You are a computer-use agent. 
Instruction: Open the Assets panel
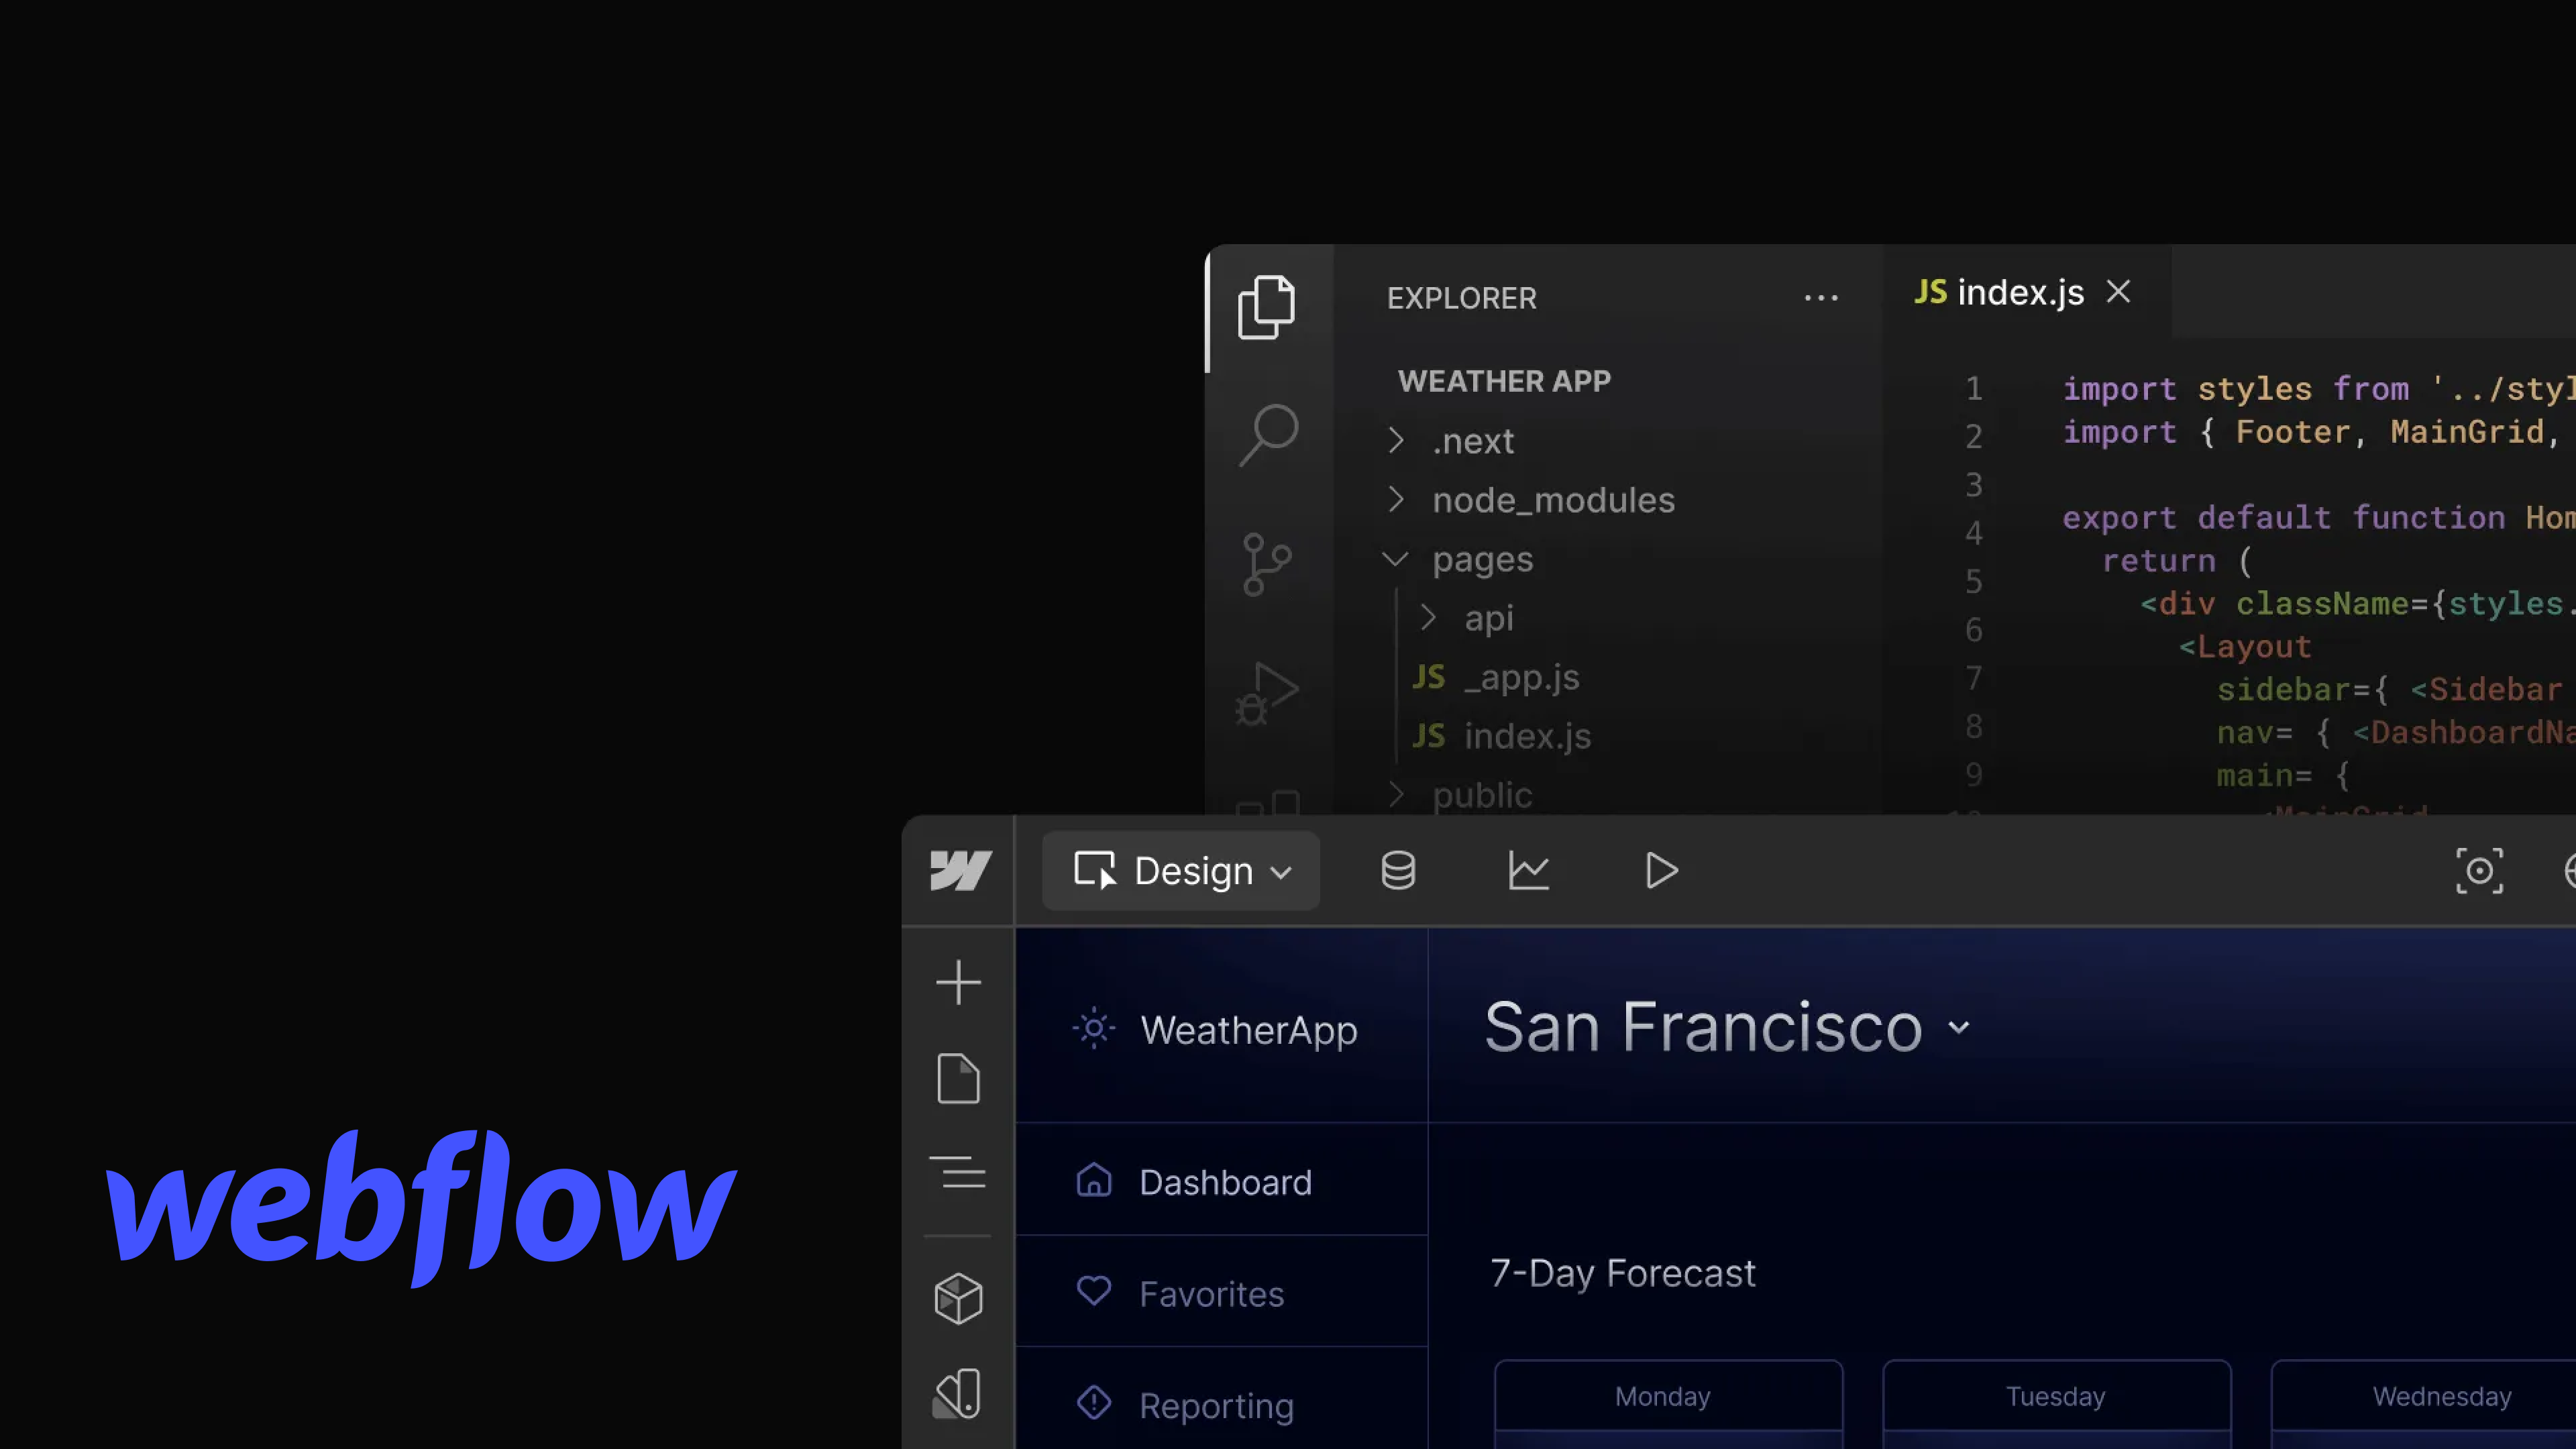(x=958, y=1392)
